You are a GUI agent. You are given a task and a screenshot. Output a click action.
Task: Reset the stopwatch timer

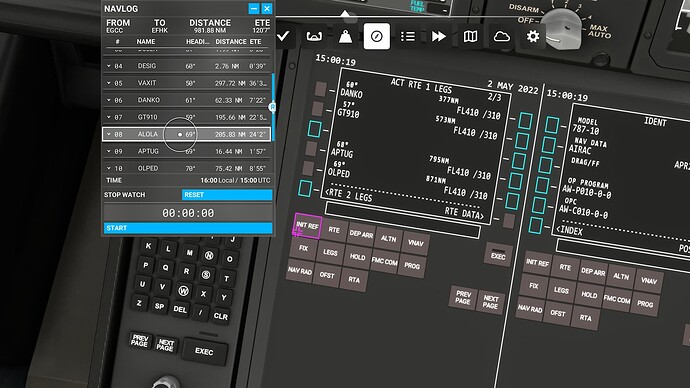coord(227,194)
